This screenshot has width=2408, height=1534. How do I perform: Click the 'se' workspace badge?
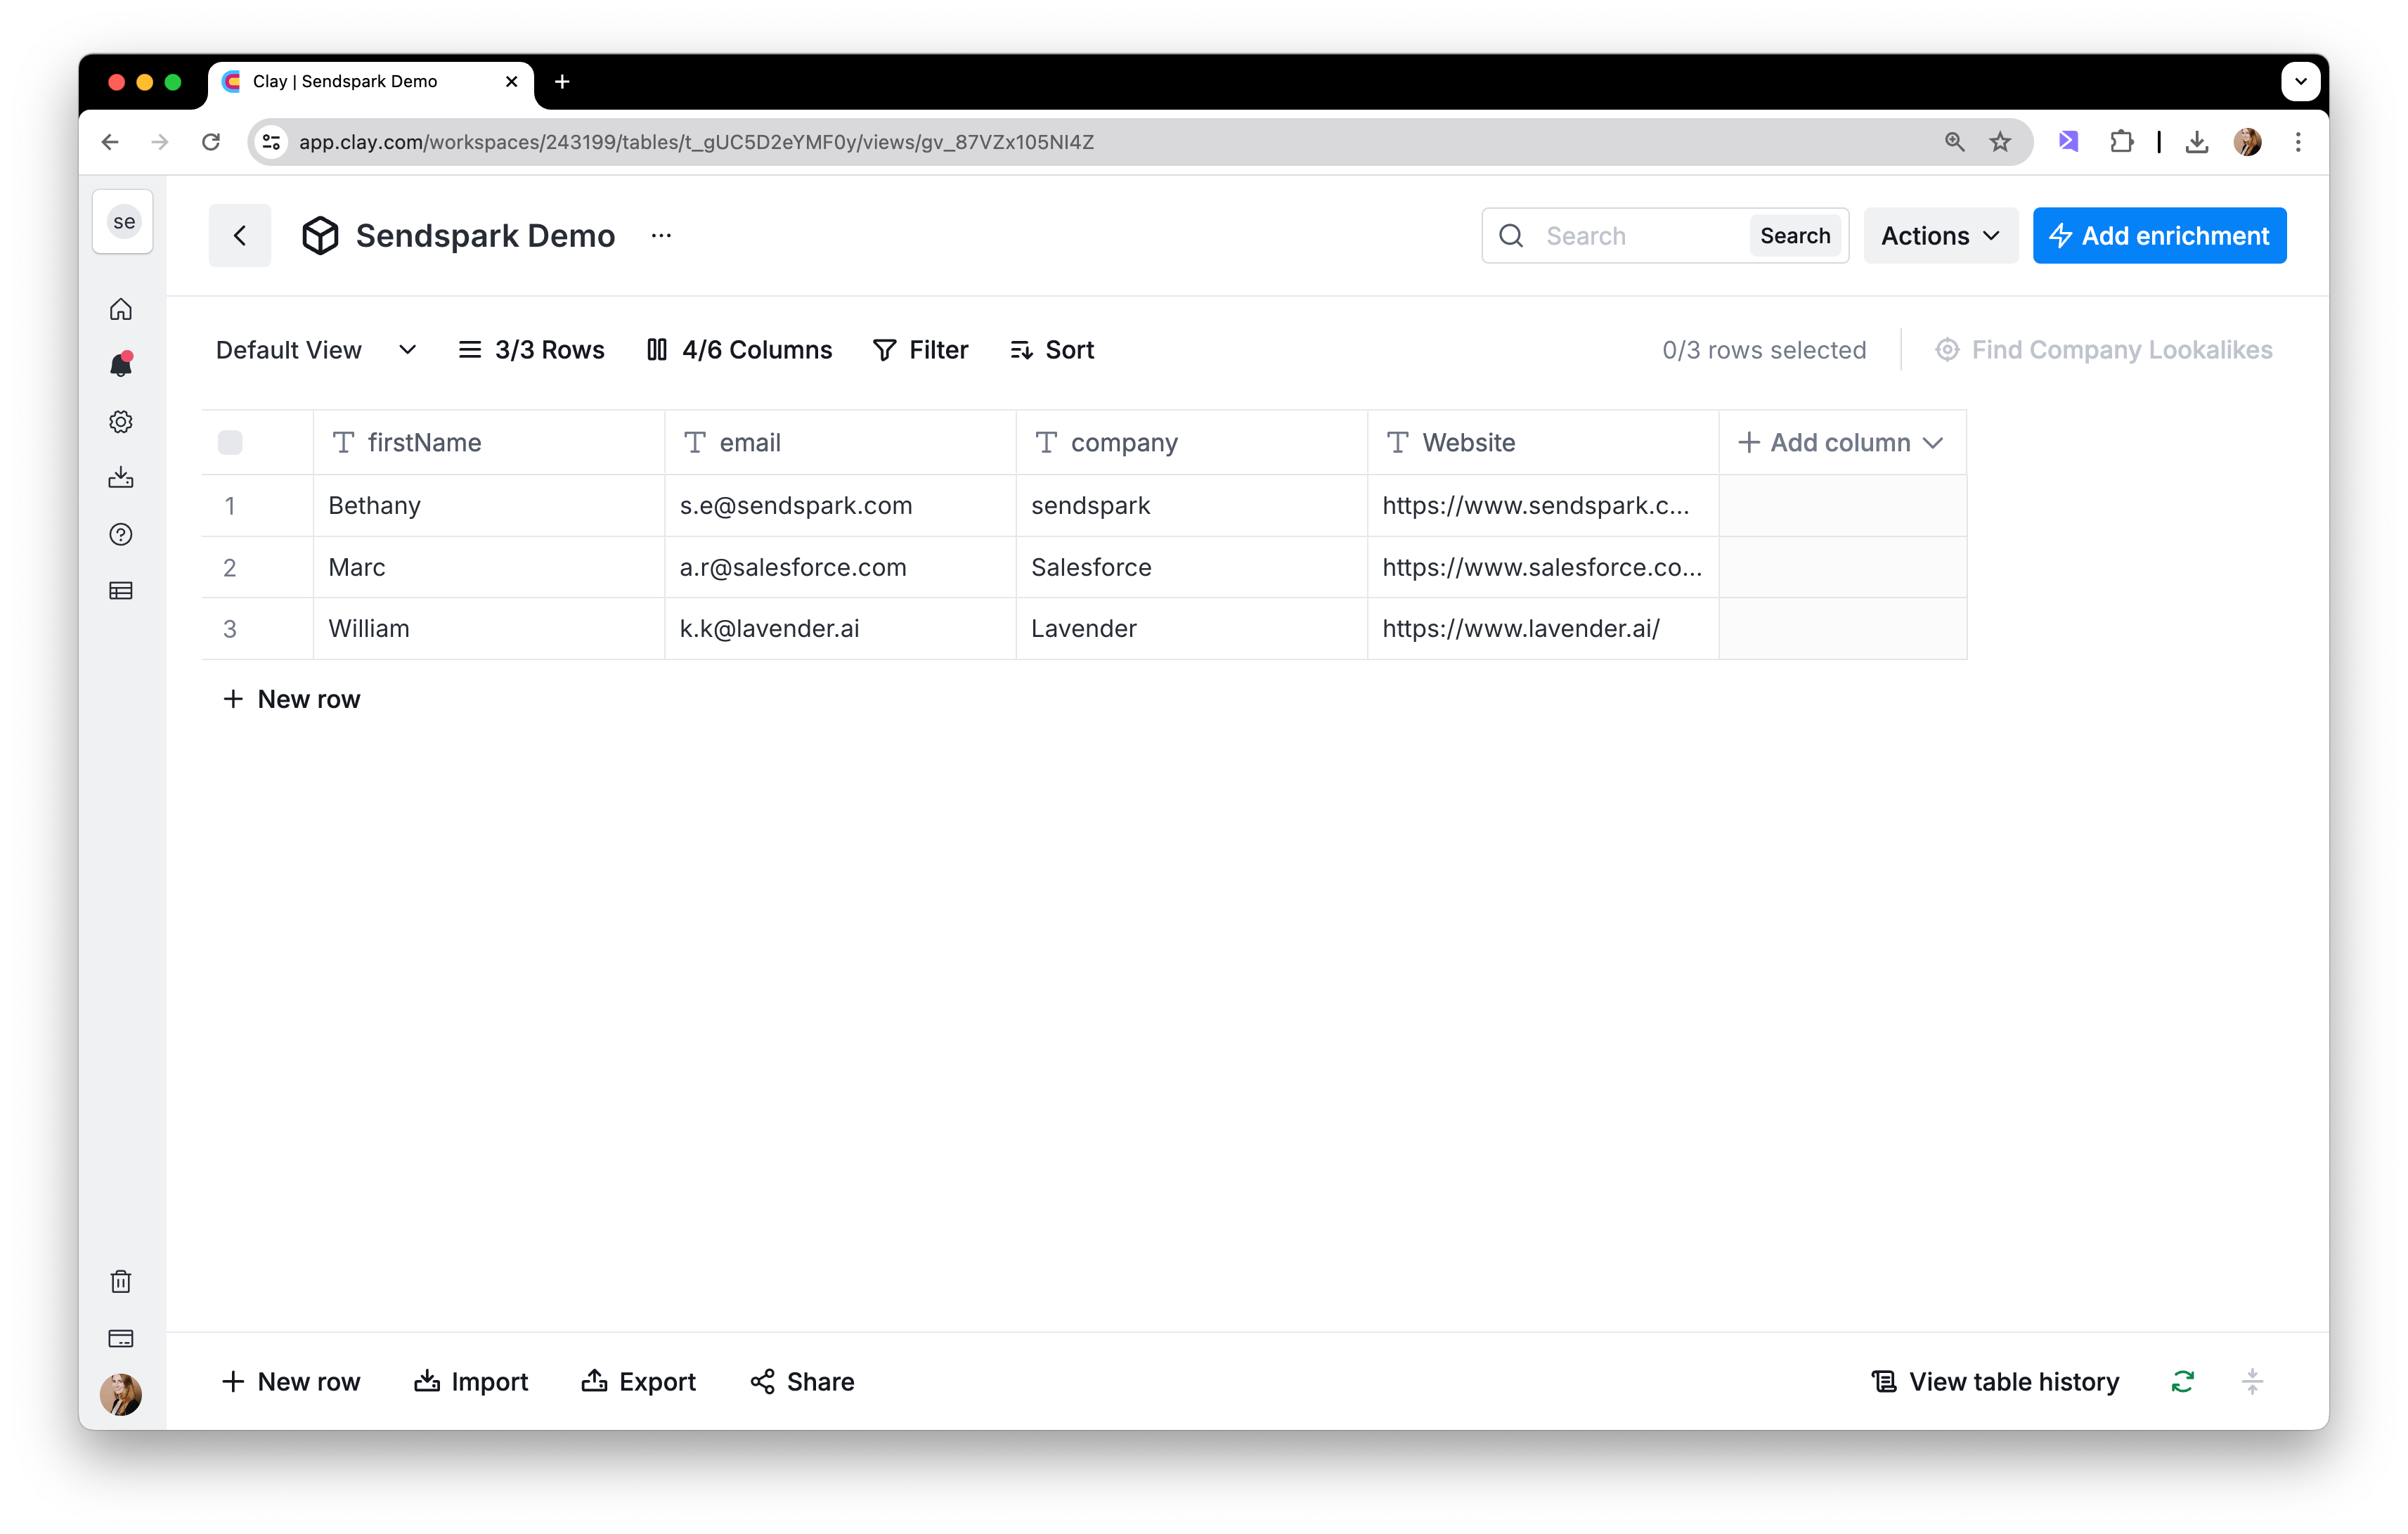pos(123,222)
